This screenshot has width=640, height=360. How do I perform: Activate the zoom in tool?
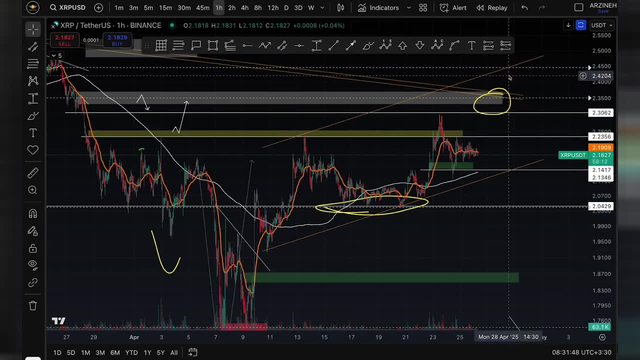click(x=33, y=190)
